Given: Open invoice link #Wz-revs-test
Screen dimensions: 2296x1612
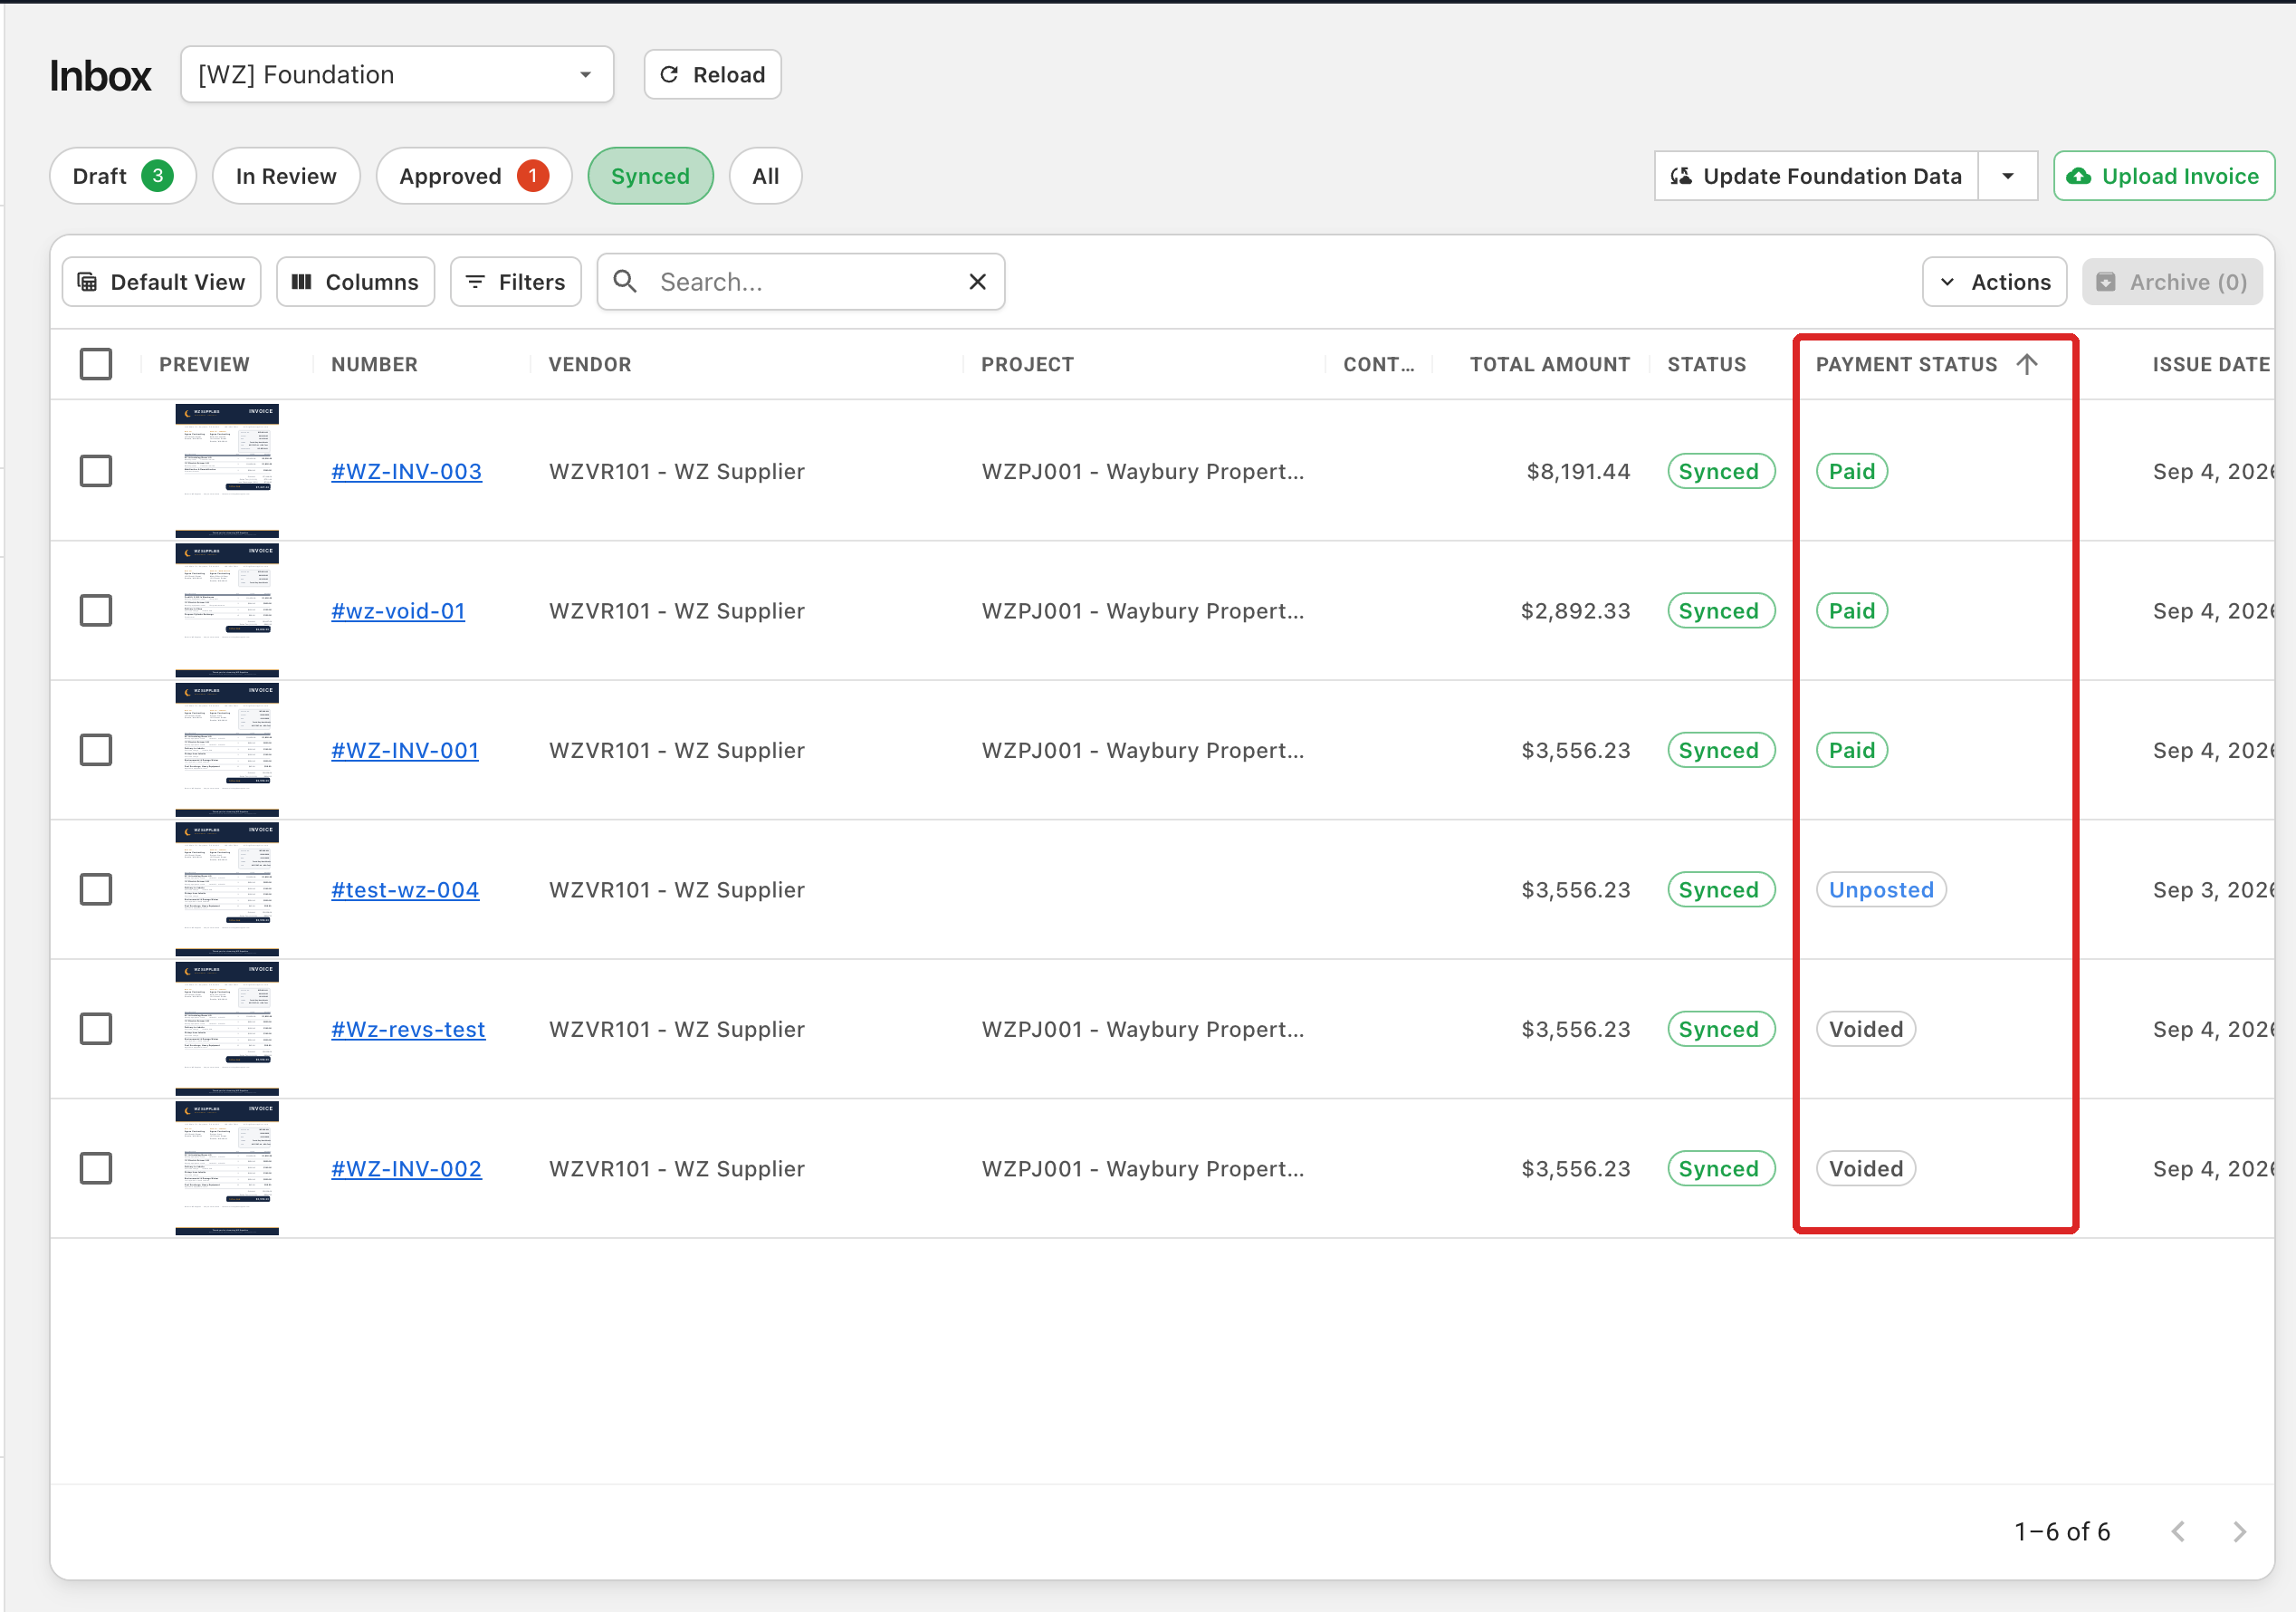Looking at the screenshot, I should tap(408, 1029).
